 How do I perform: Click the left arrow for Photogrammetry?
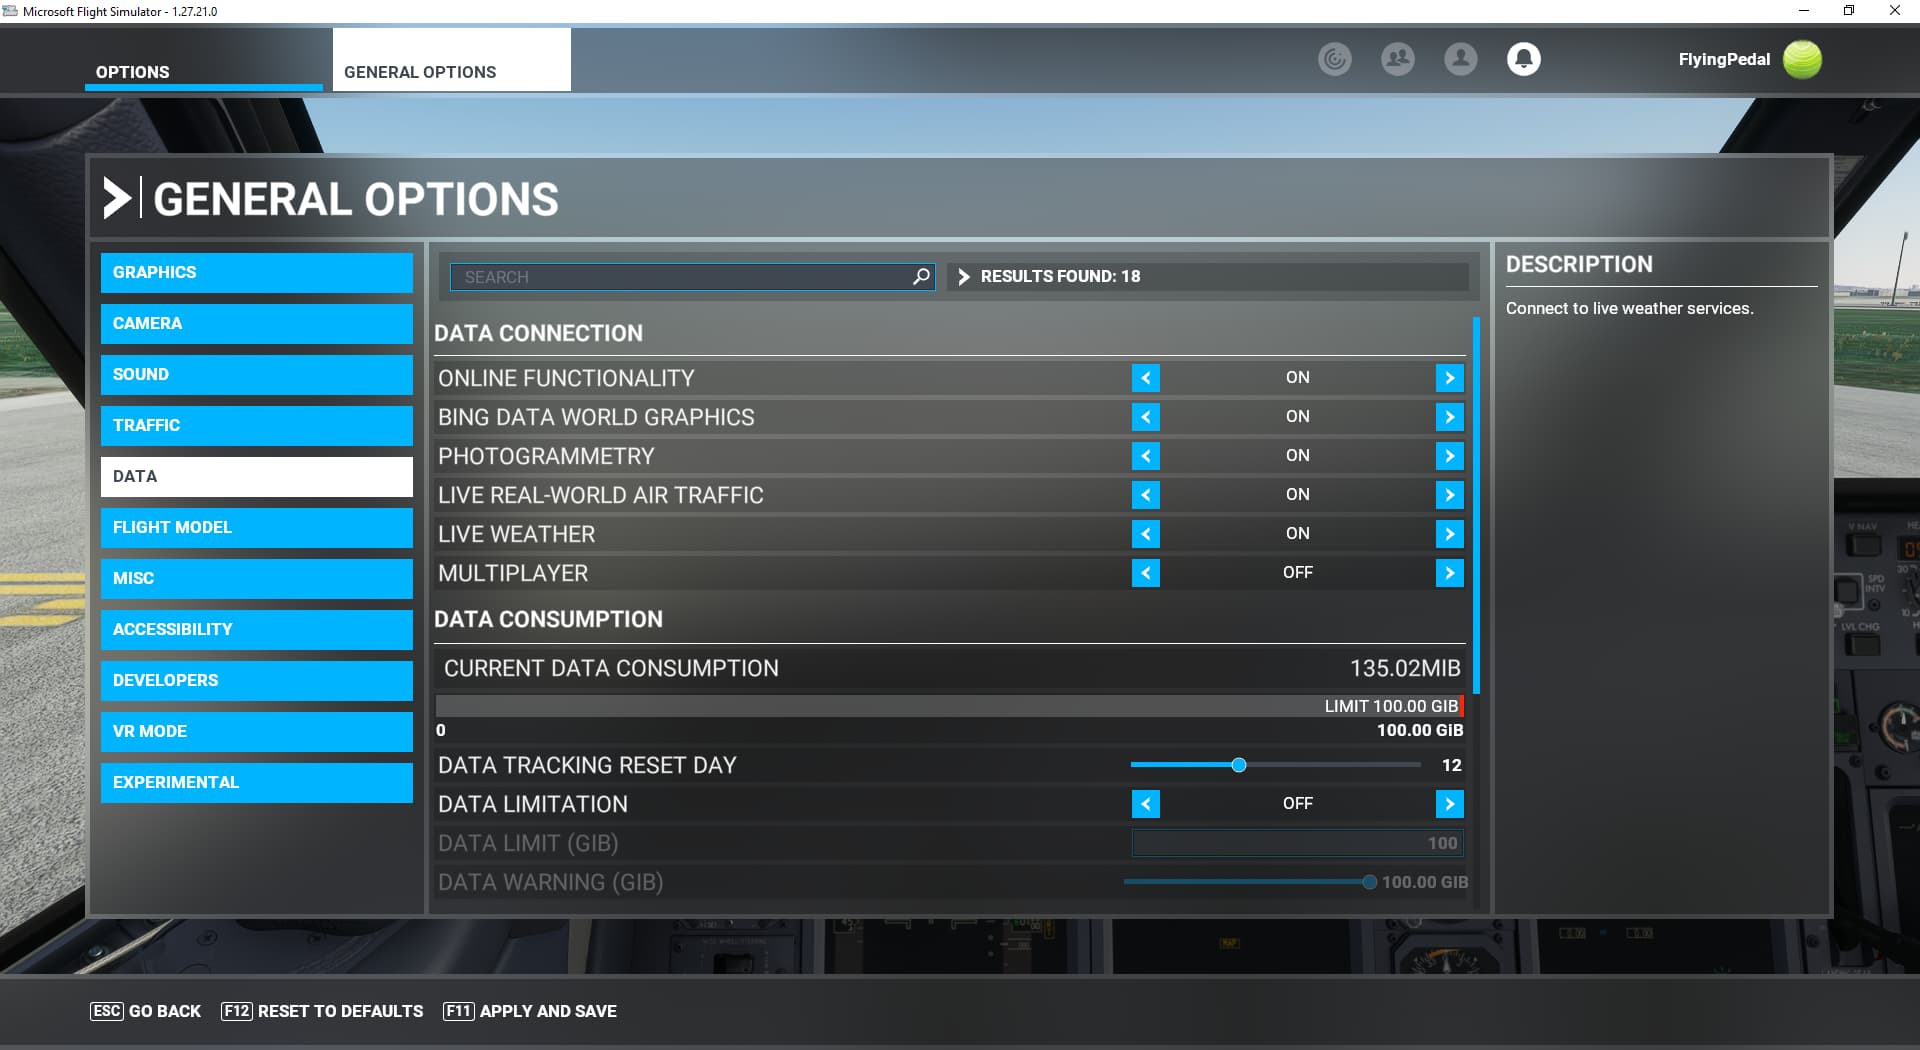tap(1146, 456)
